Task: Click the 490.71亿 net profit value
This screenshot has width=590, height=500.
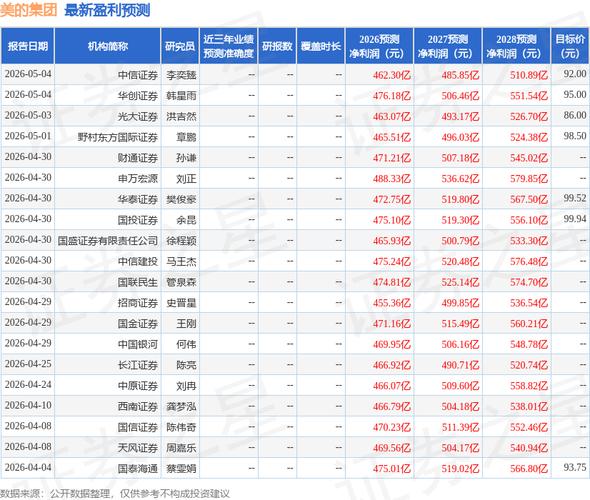Action: [x=460, y=365]
